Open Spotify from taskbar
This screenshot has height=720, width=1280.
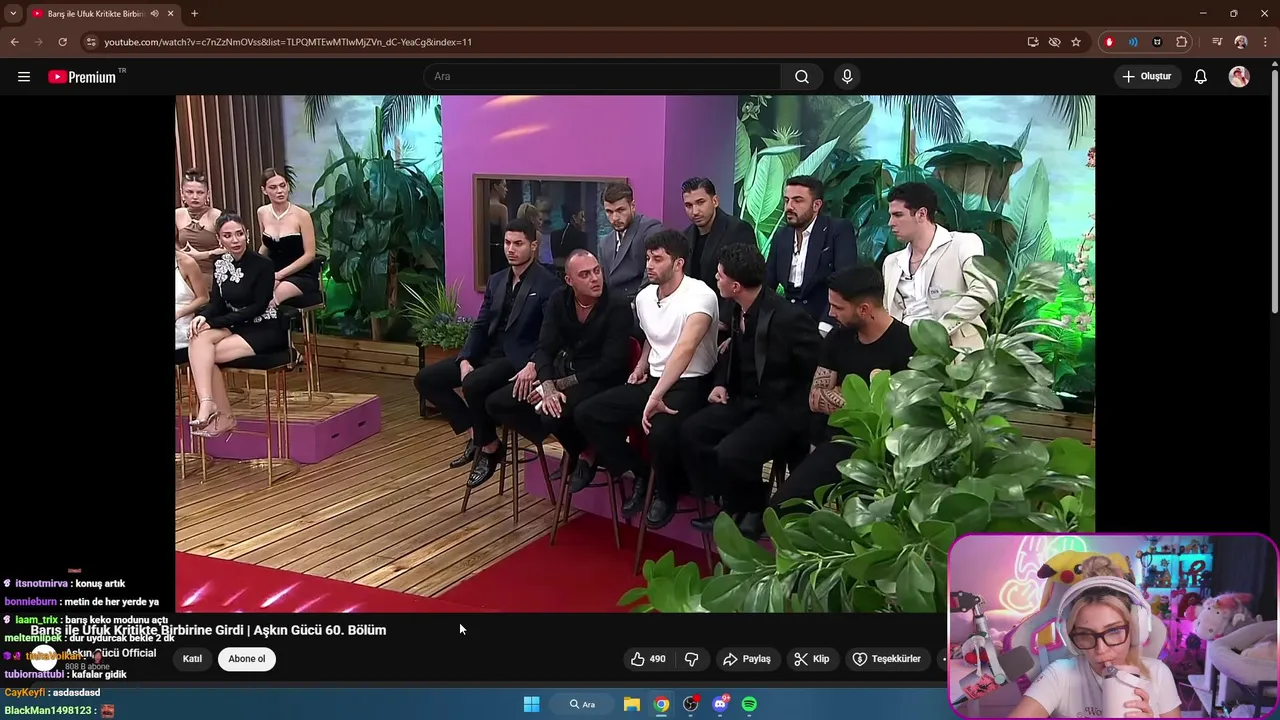pos(749,704)
